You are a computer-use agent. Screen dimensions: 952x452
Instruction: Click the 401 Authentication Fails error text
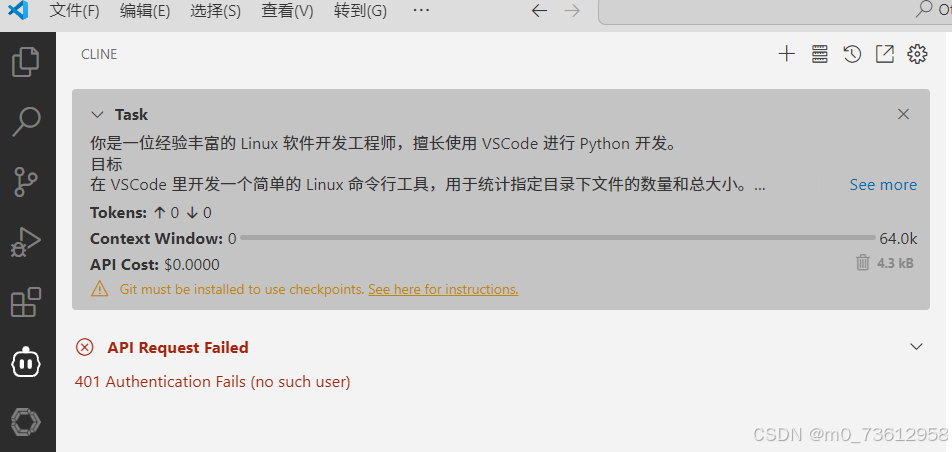[212, 382]
